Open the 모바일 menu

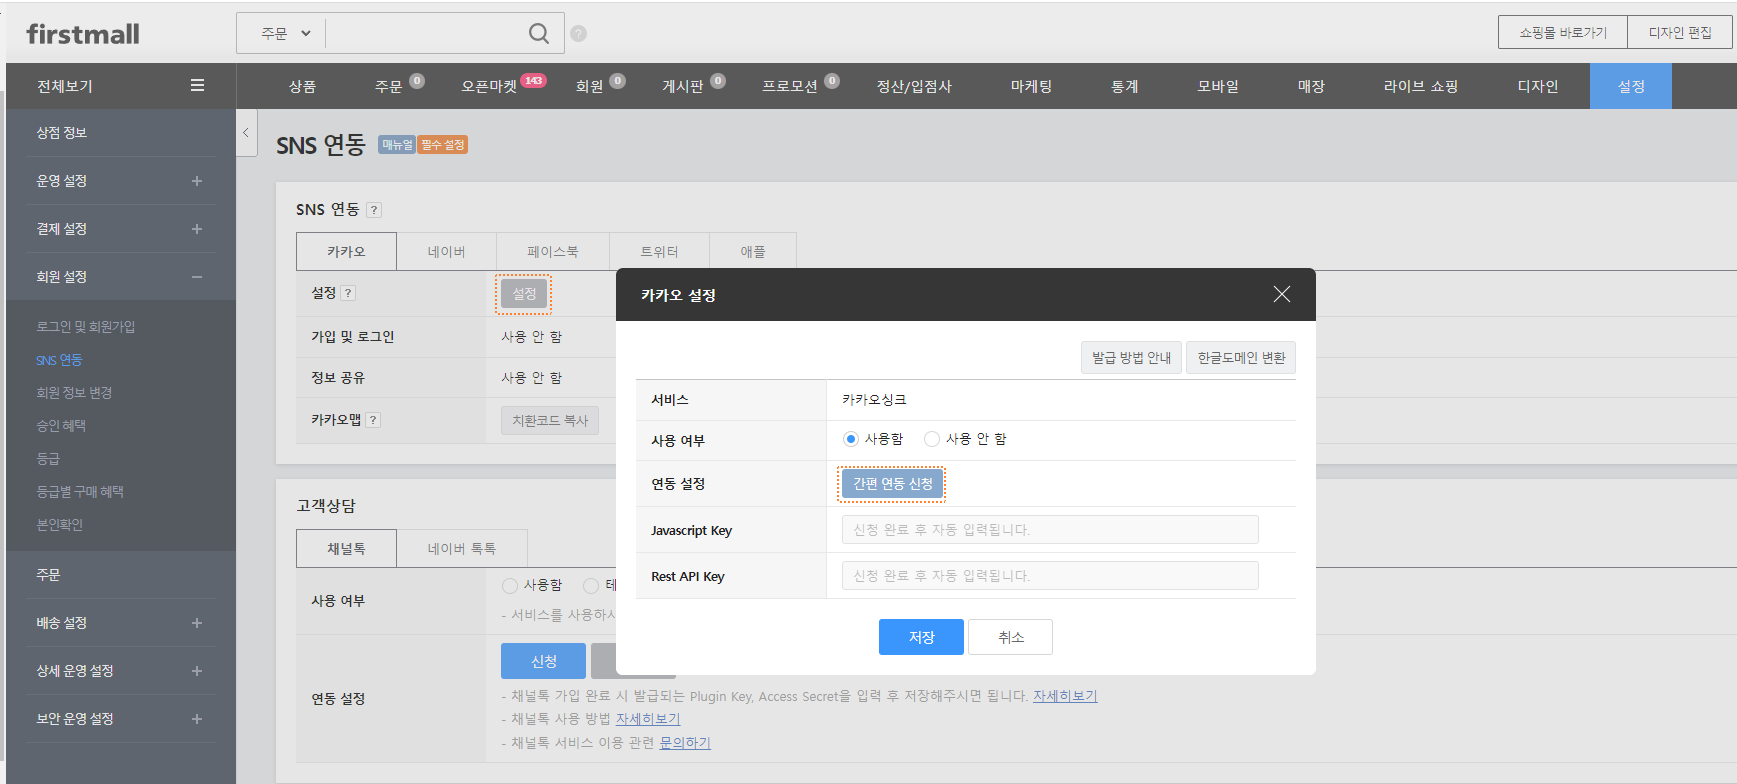[1218, 87]
